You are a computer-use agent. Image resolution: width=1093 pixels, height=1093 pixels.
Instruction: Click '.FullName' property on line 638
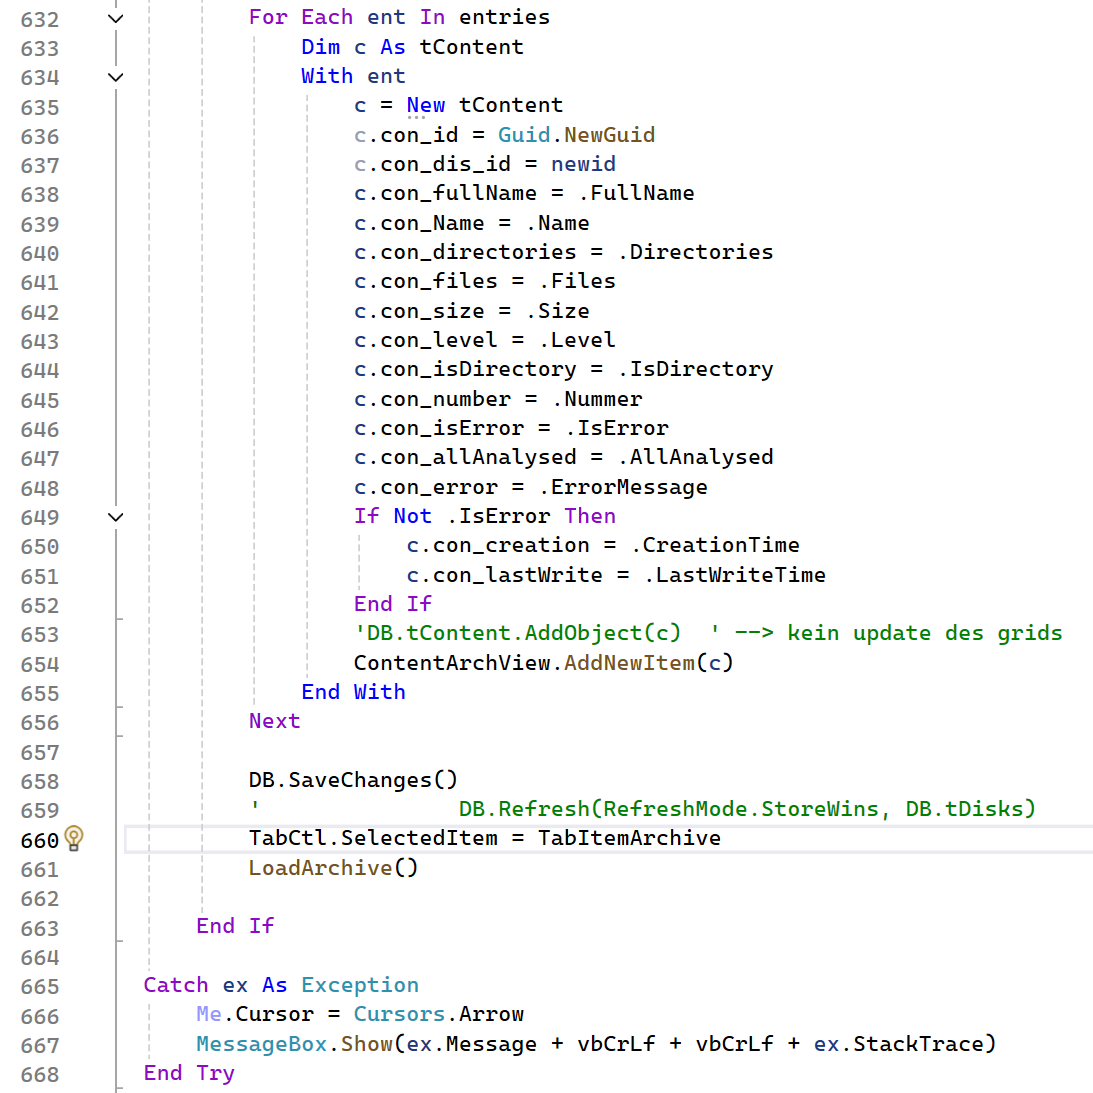636,193
